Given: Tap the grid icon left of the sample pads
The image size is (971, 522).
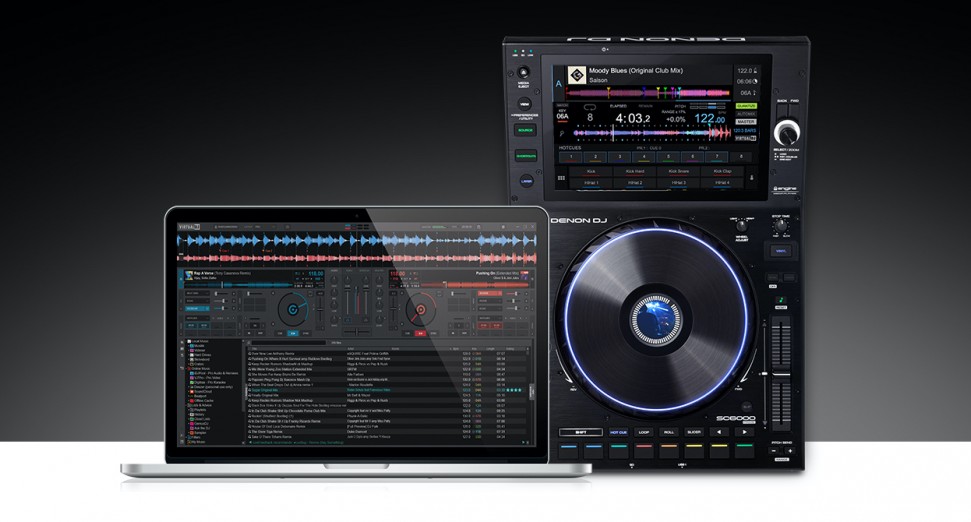Looking at the screenshot, I should pos(562,178).
